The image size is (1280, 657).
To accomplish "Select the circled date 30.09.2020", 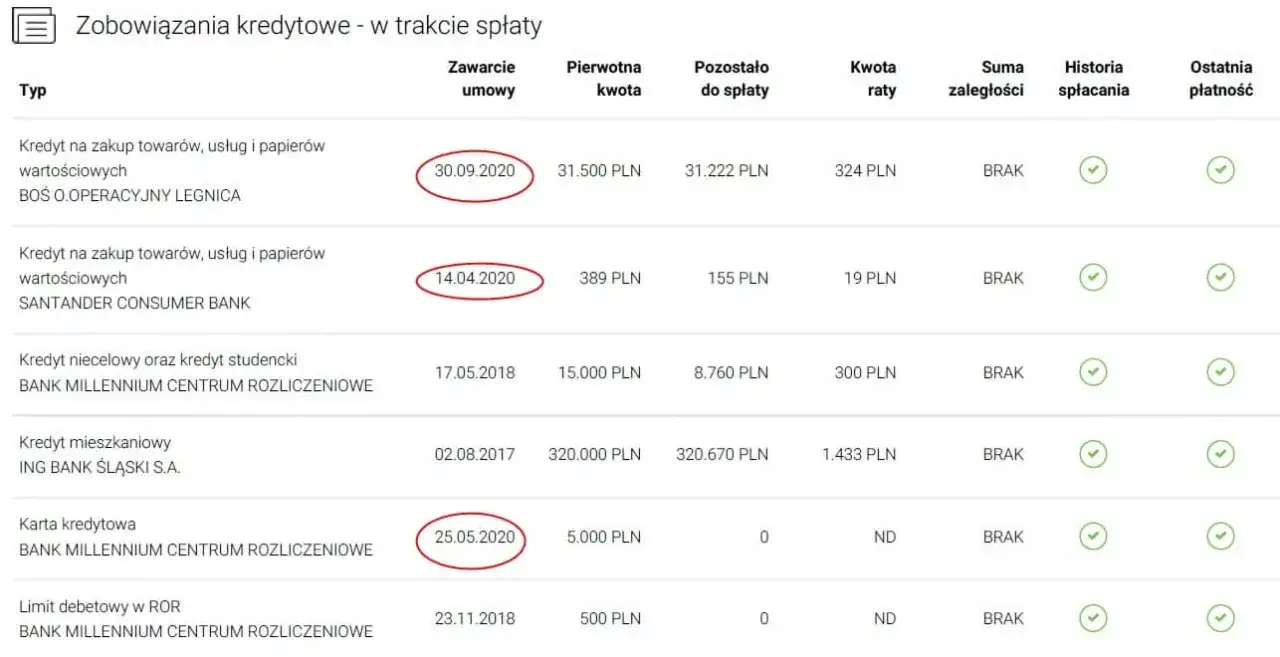I will 475,171.
